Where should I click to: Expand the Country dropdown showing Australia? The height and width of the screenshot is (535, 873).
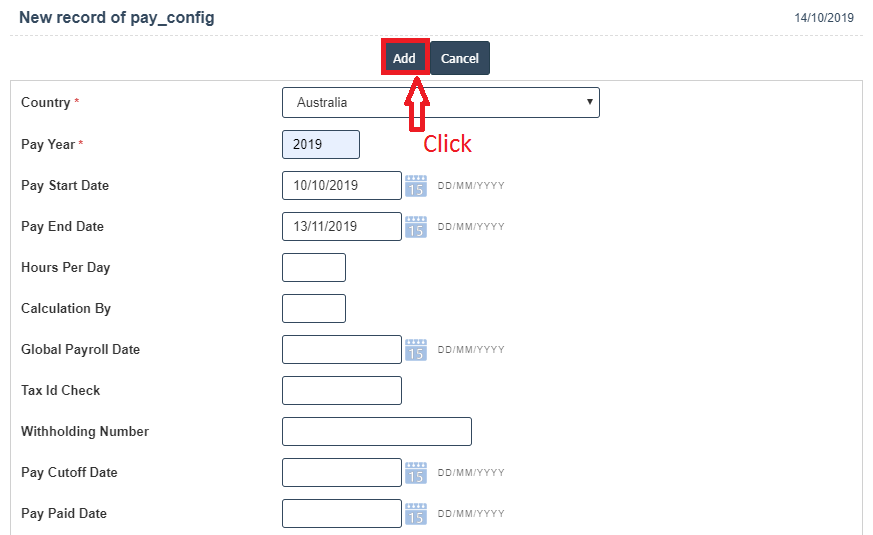coord(441,103)
